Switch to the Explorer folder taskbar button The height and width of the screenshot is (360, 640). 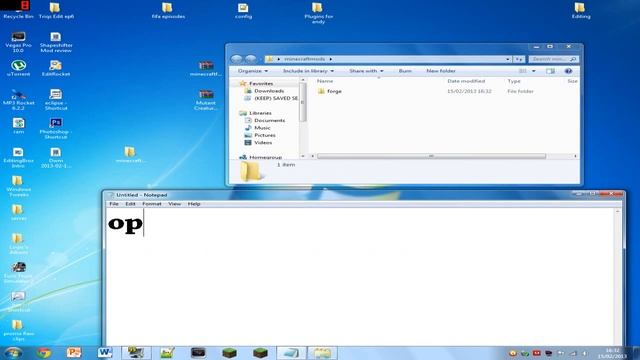[x=322, y=353]
